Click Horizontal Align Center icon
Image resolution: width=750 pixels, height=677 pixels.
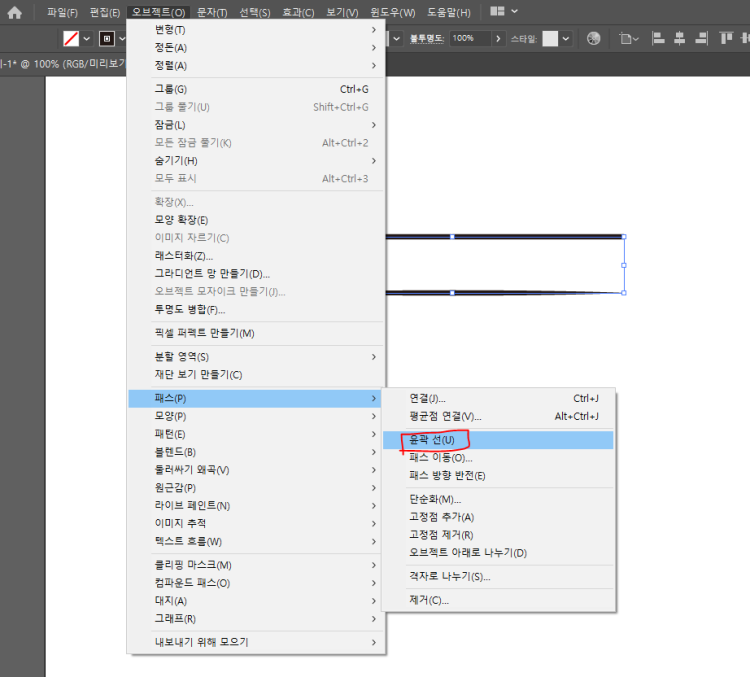click(679, 38)
